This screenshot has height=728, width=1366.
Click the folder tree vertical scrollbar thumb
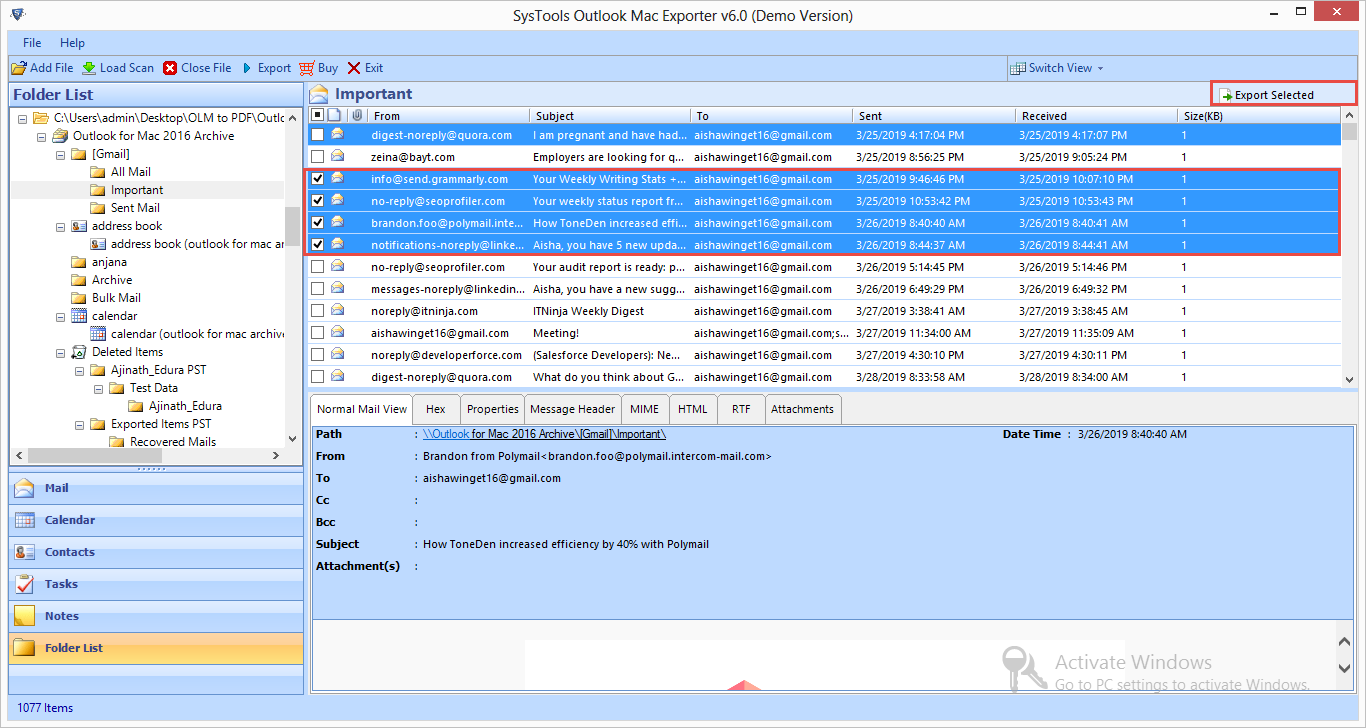pos(293,226)
